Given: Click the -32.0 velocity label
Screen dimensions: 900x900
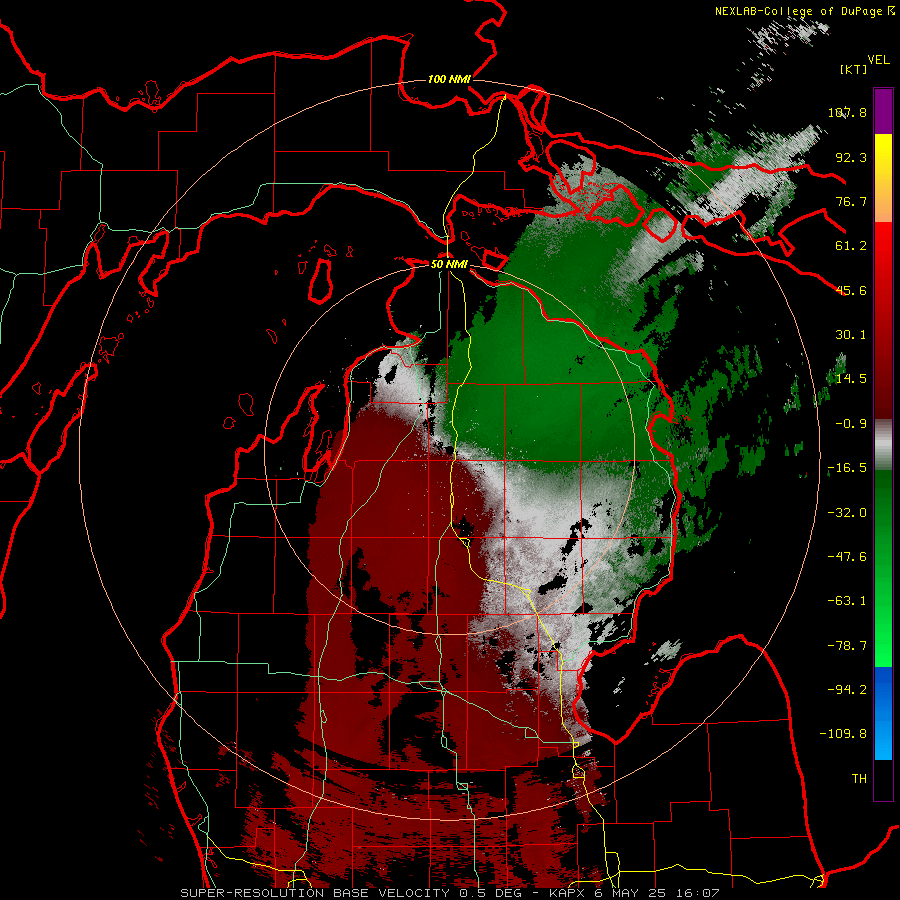Looking at the screenshot, I should click(x=847, y=513).
